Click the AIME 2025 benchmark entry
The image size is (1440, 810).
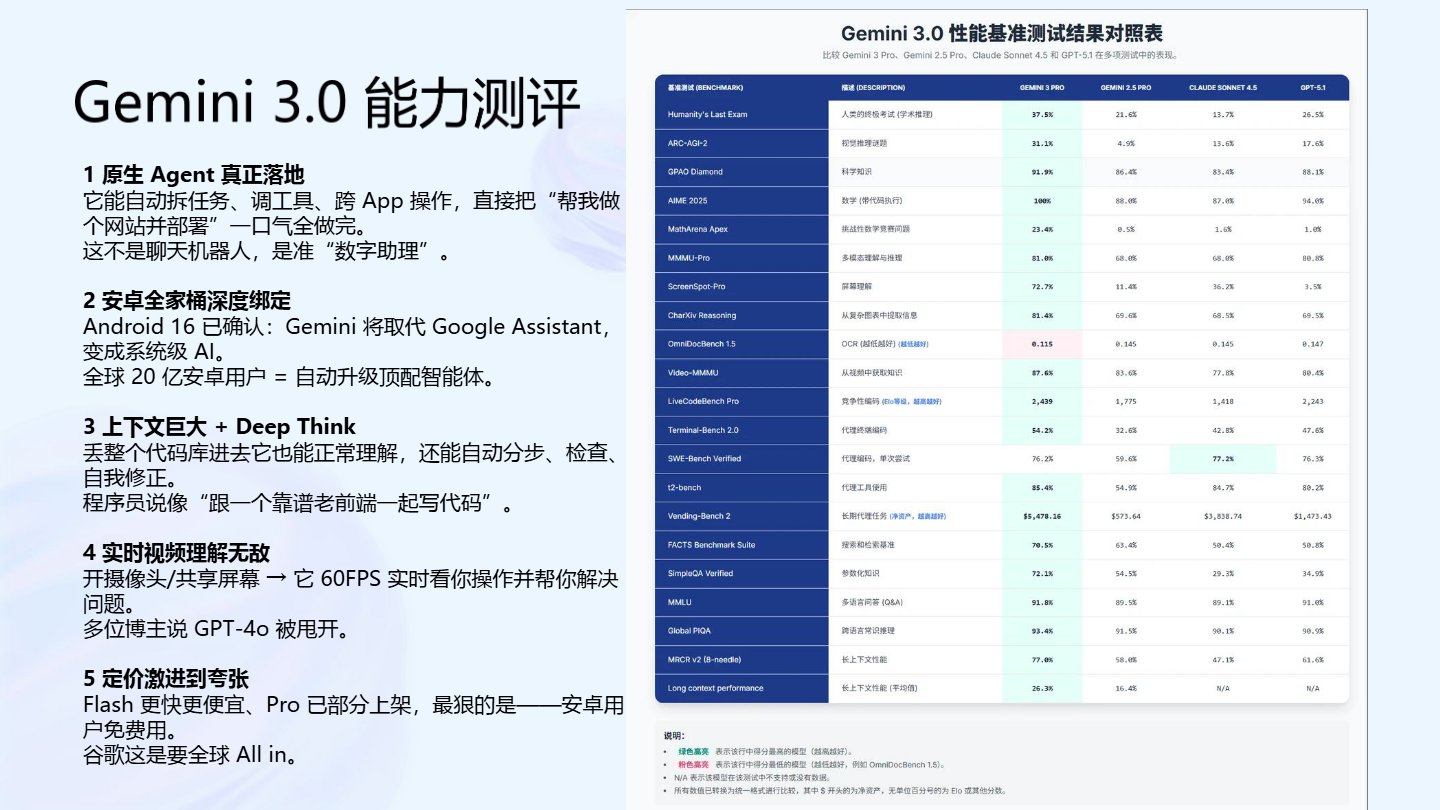[685, 200]
